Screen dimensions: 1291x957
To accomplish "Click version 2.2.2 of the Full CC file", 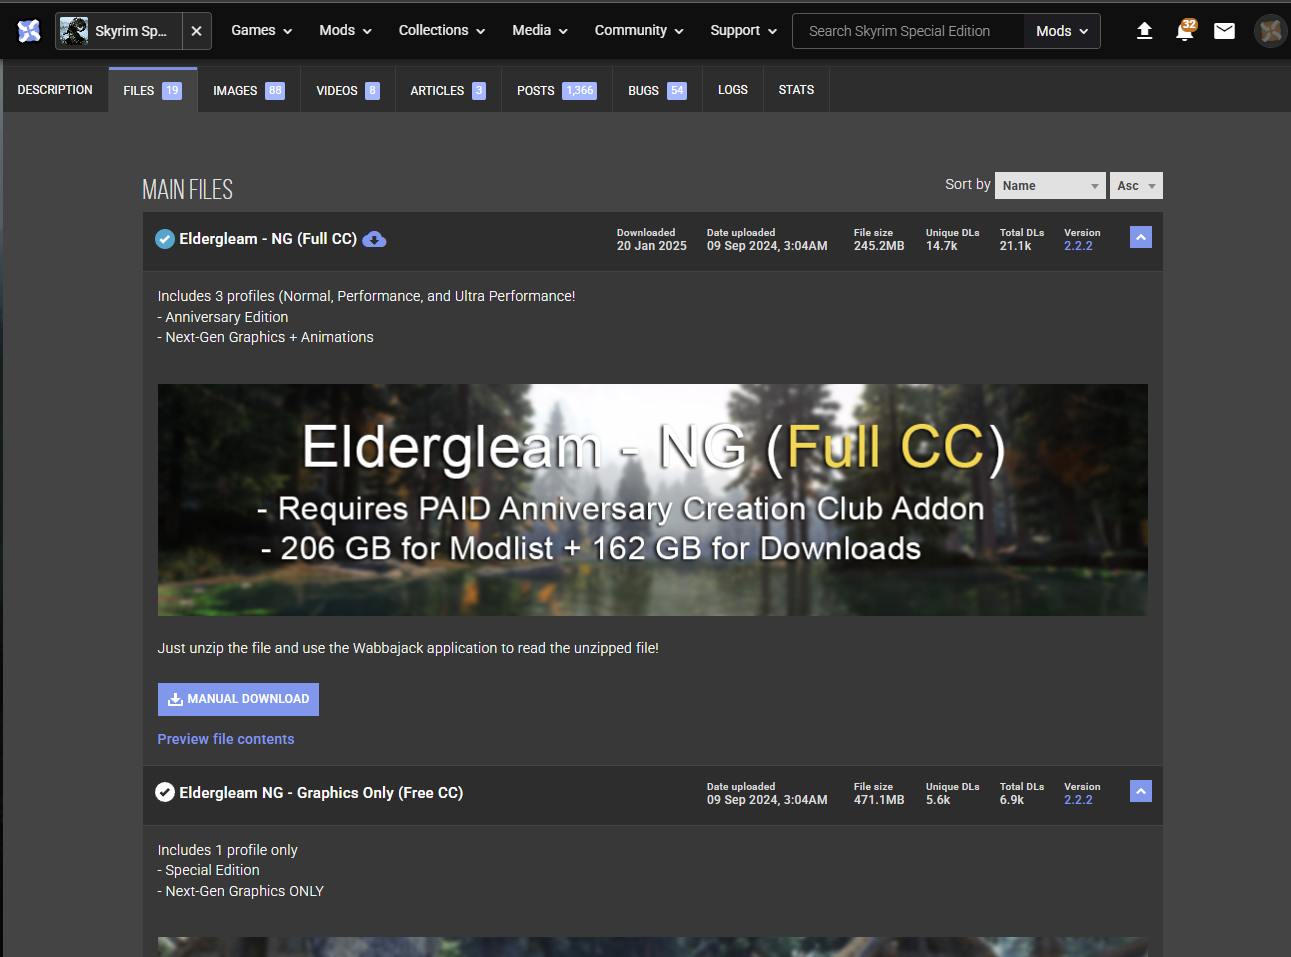I will tap(1078, 246).
